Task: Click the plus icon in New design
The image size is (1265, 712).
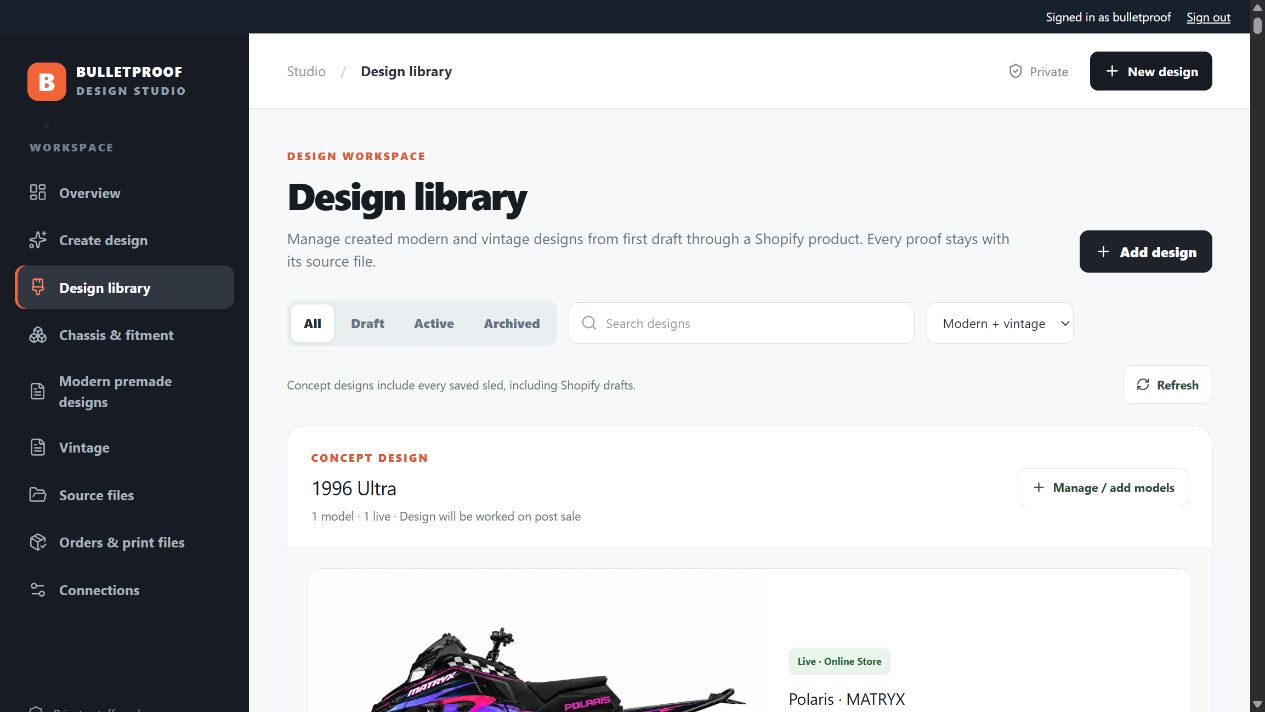Action: [x=1112, y=72]
